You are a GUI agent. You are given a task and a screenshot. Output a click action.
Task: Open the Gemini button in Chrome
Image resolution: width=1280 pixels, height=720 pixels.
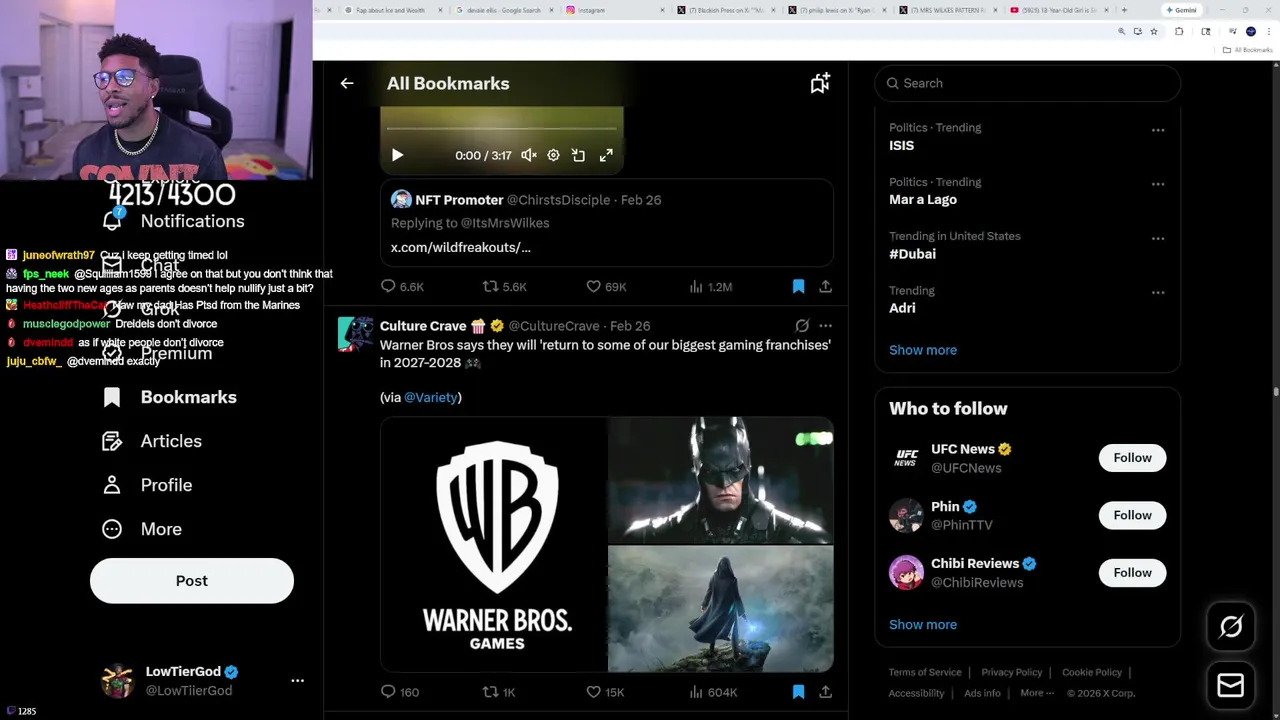tap(1181, 10)
